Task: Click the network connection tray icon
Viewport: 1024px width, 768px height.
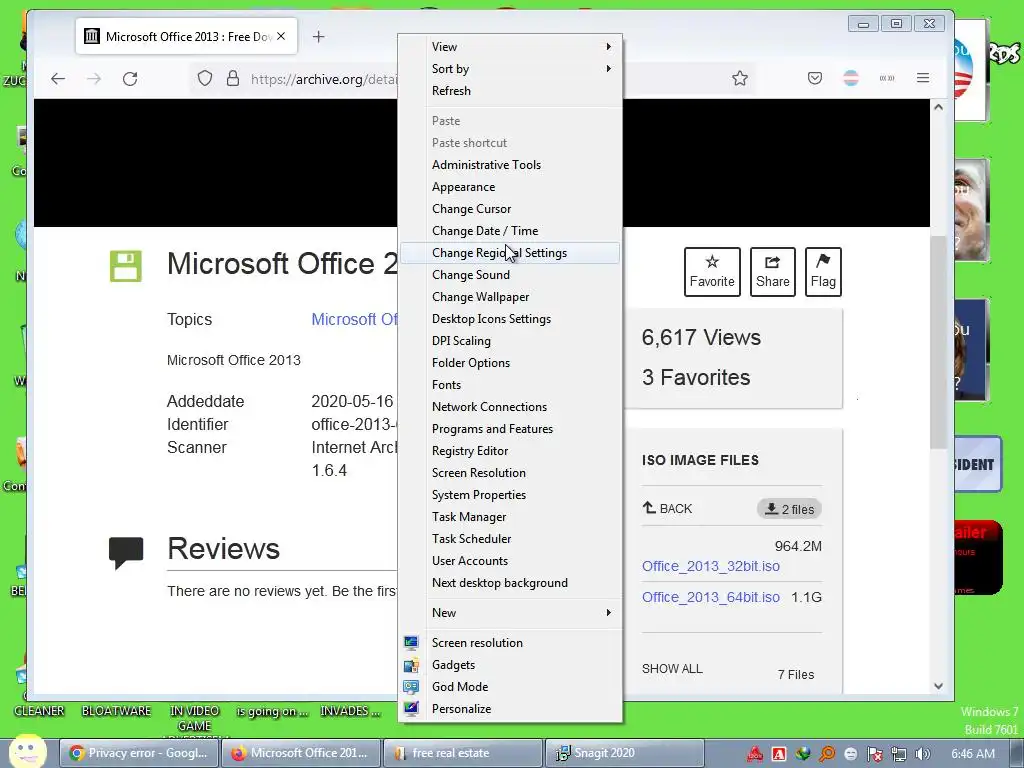Action: coord(899,754)
